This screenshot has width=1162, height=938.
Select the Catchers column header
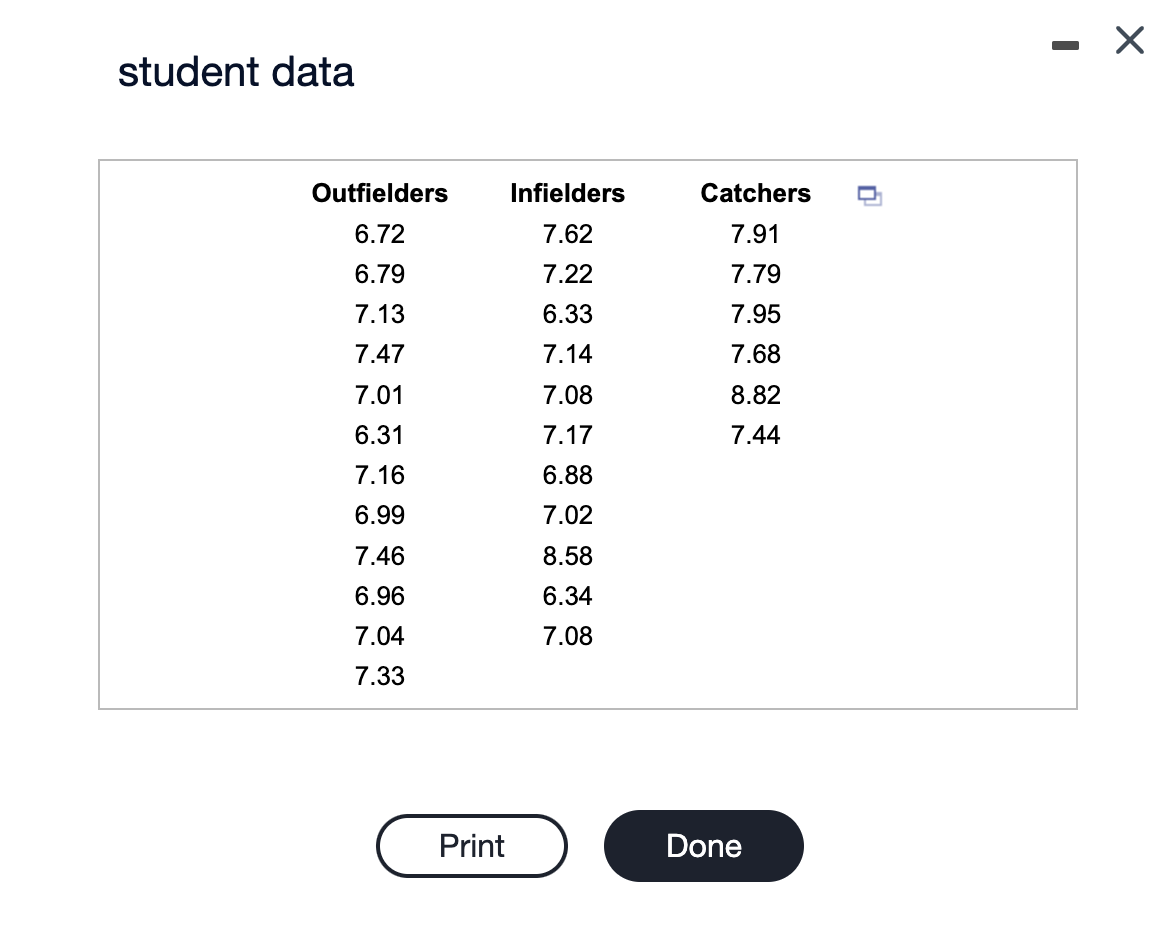(x=755, y=193)
